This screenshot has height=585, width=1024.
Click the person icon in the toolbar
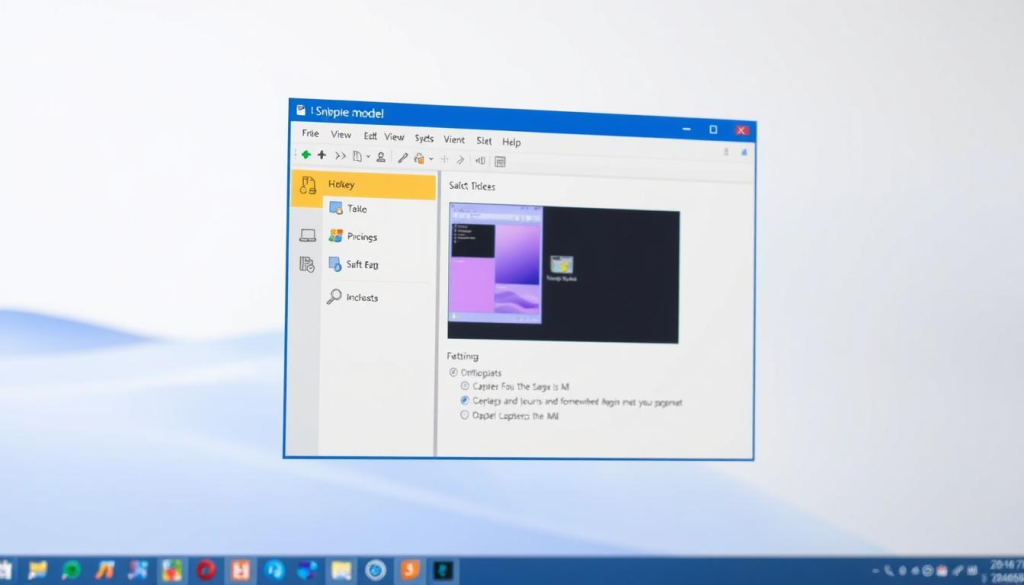[381, 157]
